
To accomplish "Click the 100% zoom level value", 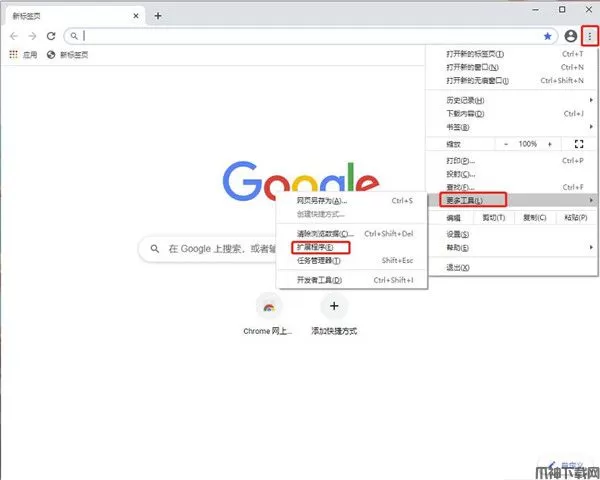I will (x=528, y=144).
